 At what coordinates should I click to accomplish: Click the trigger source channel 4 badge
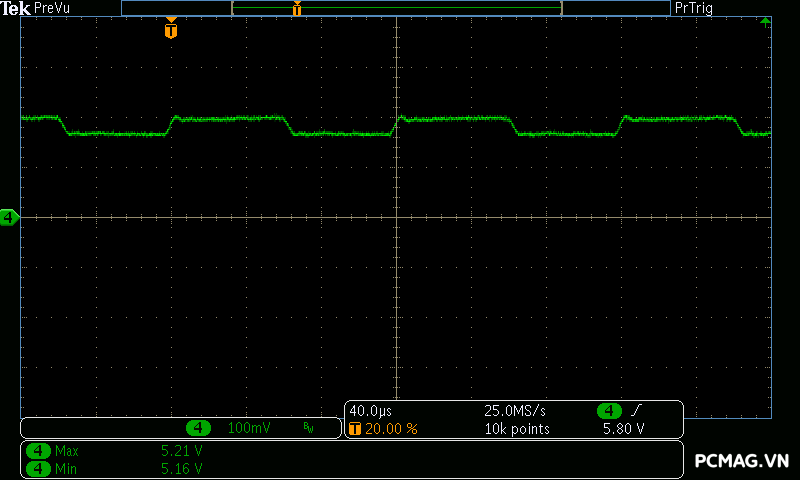click(609, 410)
